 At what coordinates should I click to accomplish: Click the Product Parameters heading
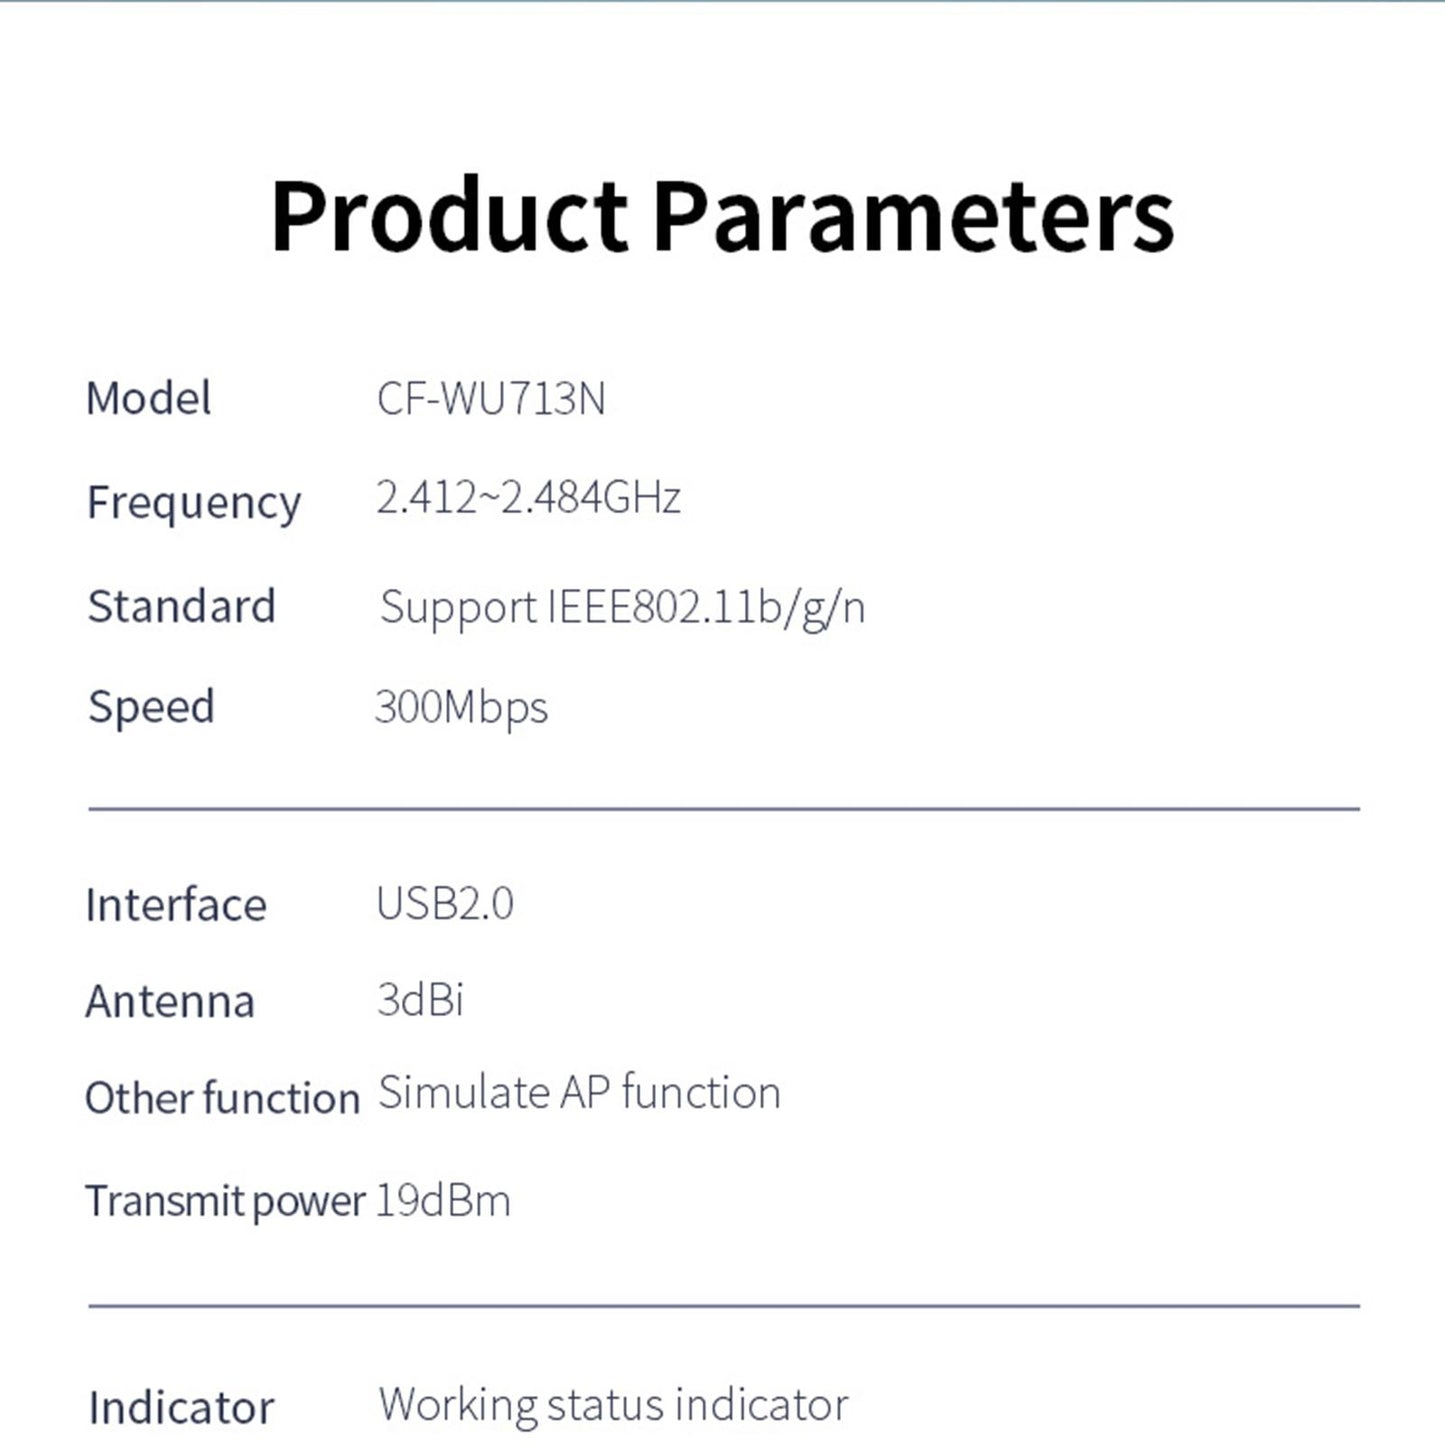point(722,216)
